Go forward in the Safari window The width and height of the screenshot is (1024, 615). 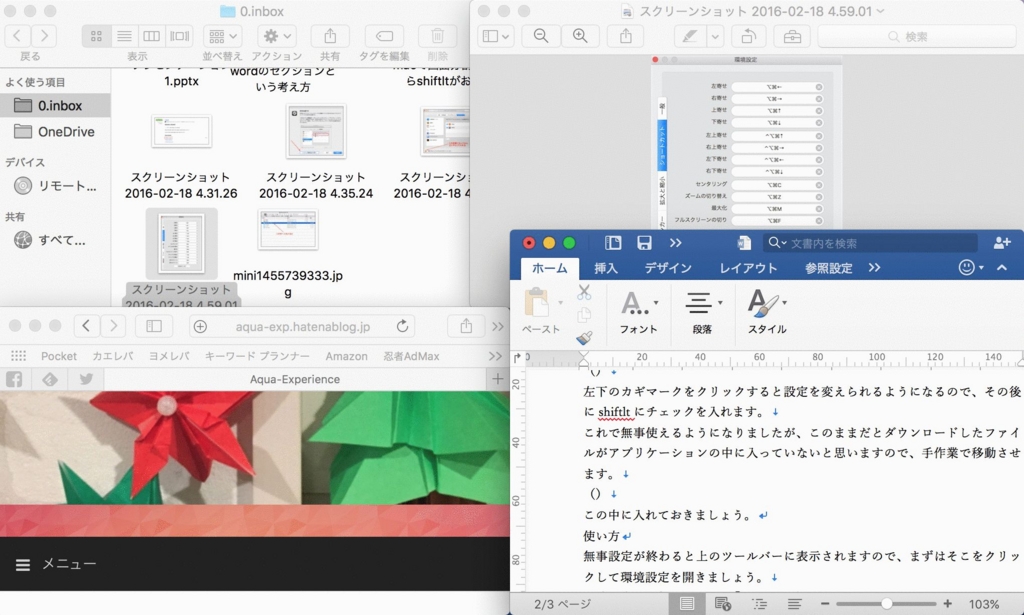tap(113, 325)
